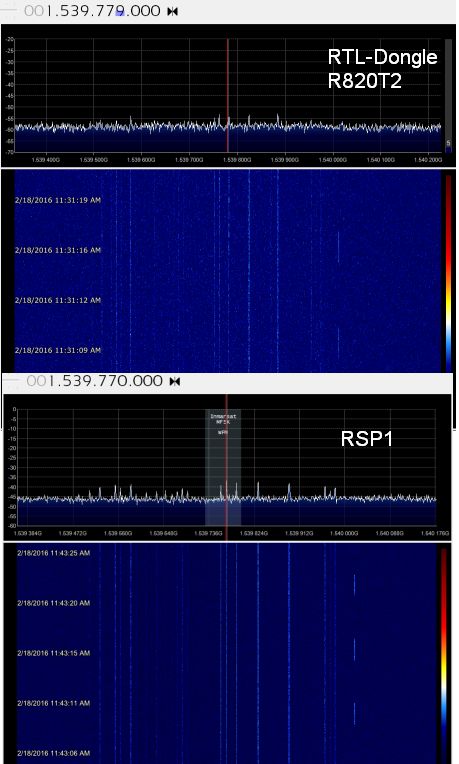Click the 1.539 824G label on the RSP1 frequency axis
This screenshot has height=764, width=459.
pos(254,534)
